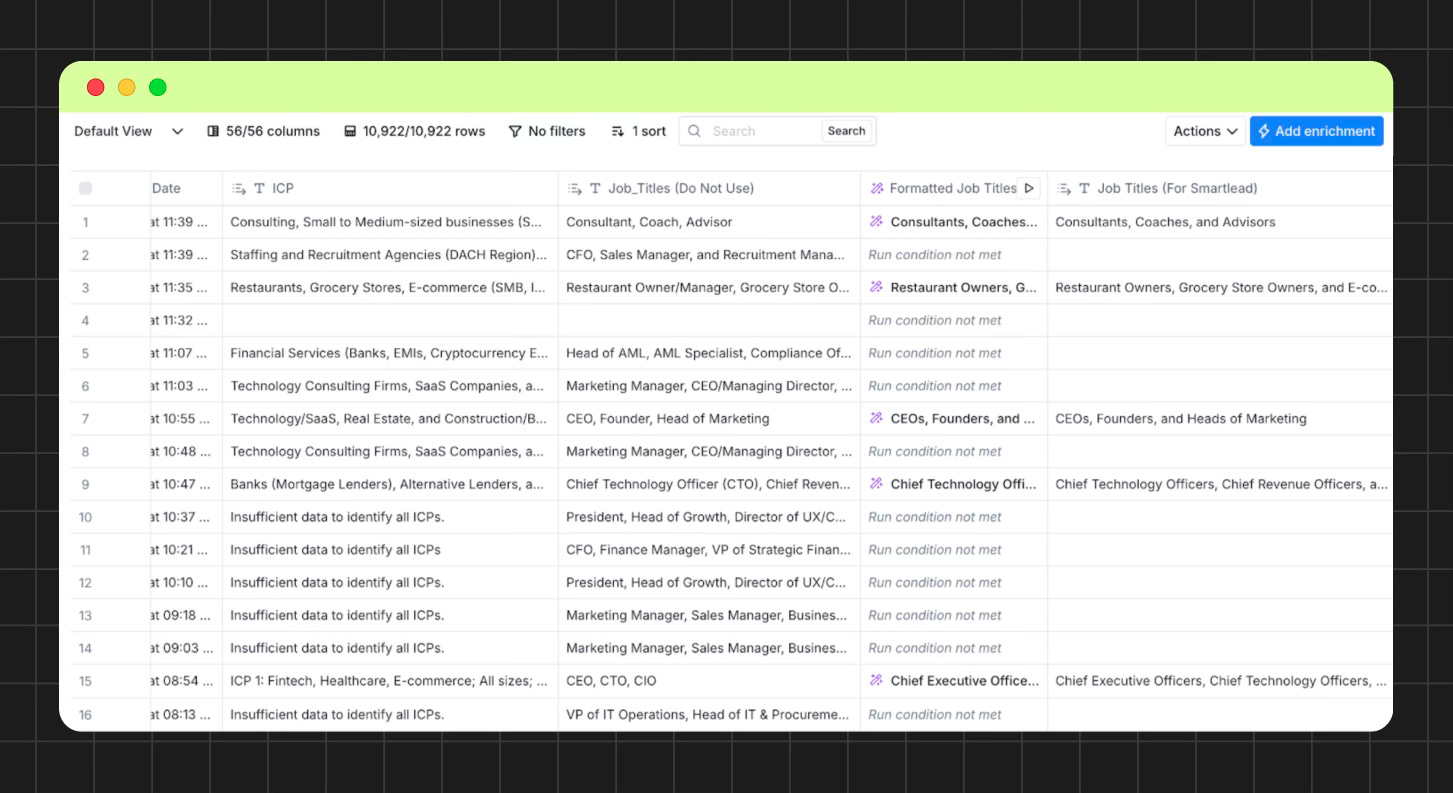Select row 7's checkbox area
Screen dimensions: 1453x793
pyautogui.click(x=85, y=418)
